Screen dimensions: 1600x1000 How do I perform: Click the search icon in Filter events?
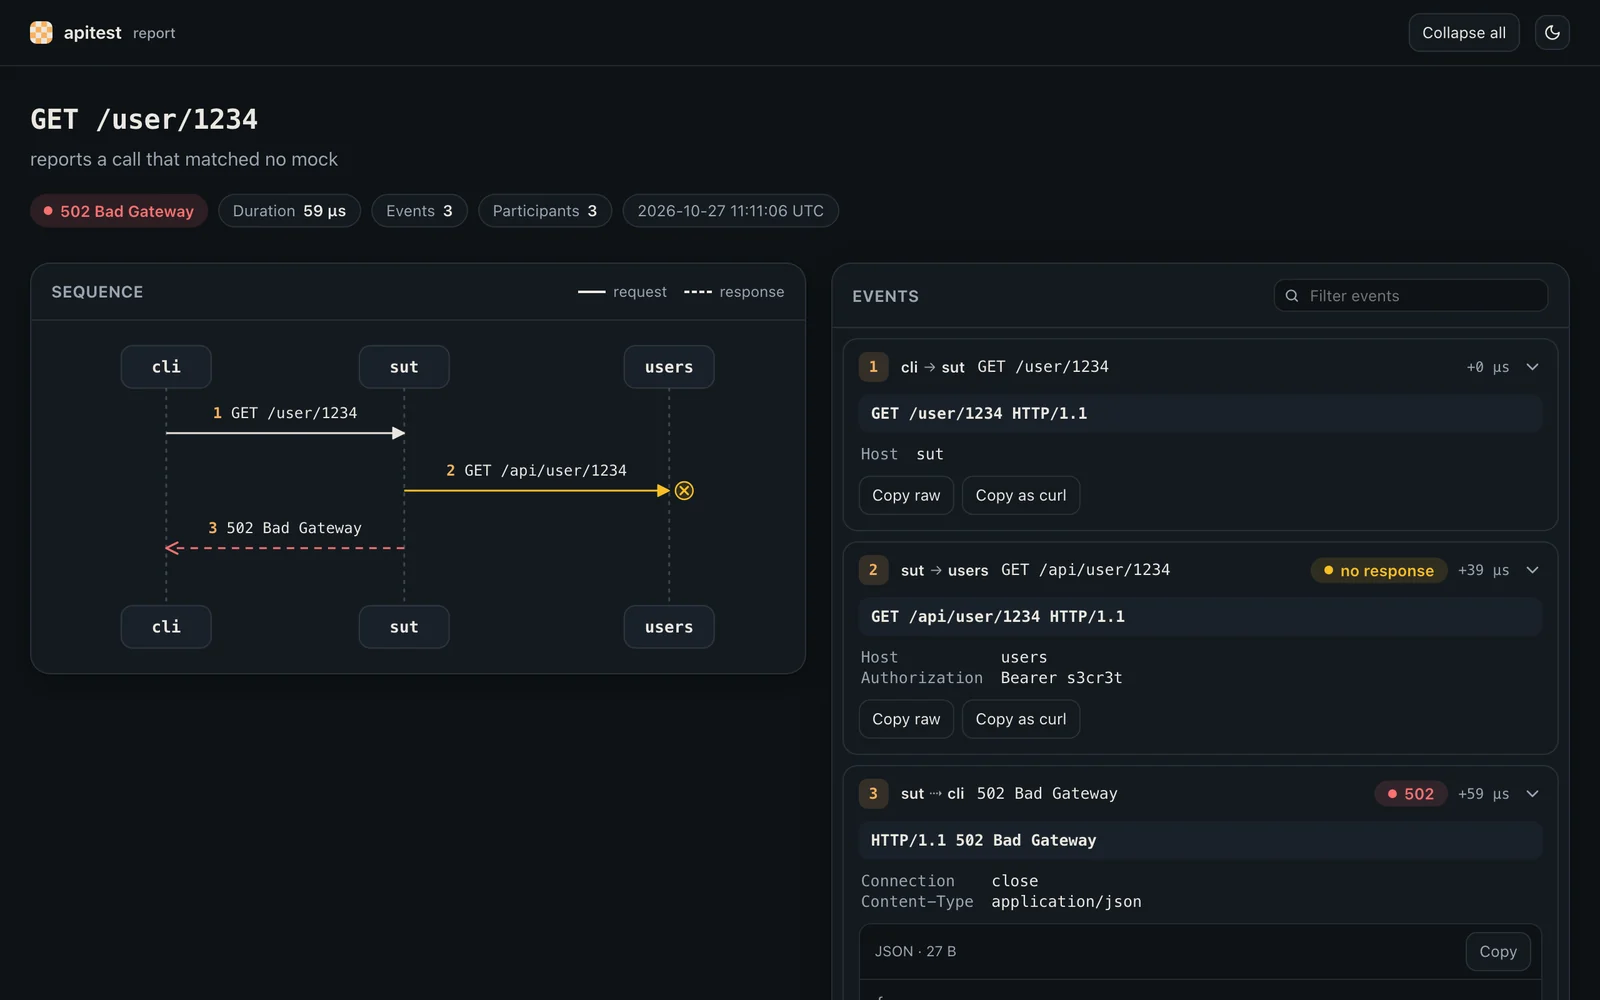click(x=1292, y=296)
